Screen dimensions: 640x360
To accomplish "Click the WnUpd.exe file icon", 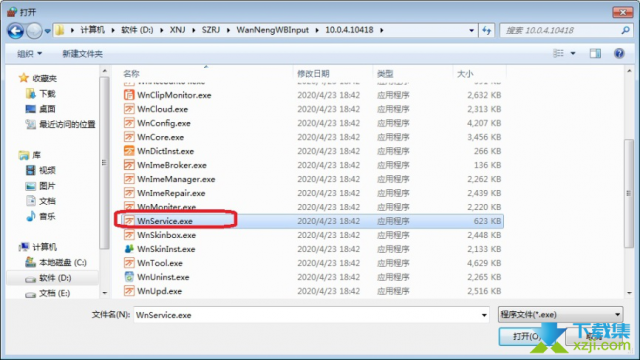I will 129,291.
